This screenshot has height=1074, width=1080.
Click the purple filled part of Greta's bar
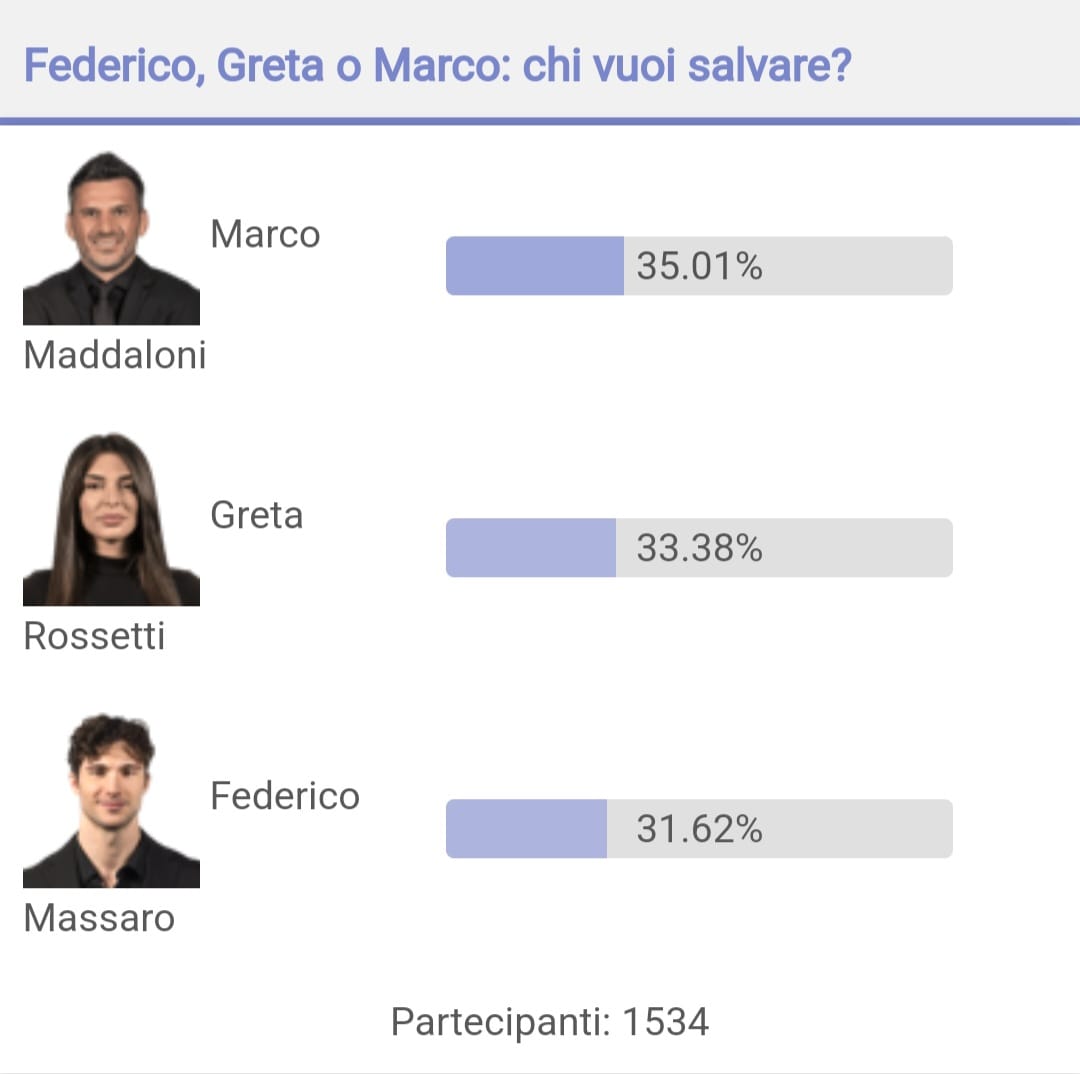(531, 548)
